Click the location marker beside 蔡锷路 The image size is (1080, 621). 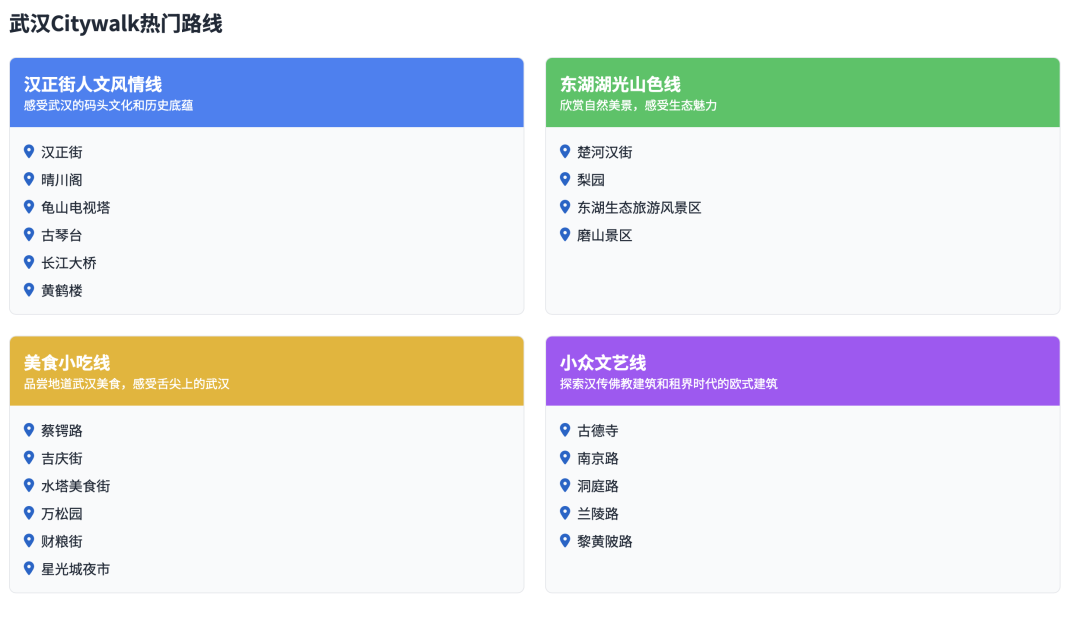pyautogui.click(x=28, y=430)
